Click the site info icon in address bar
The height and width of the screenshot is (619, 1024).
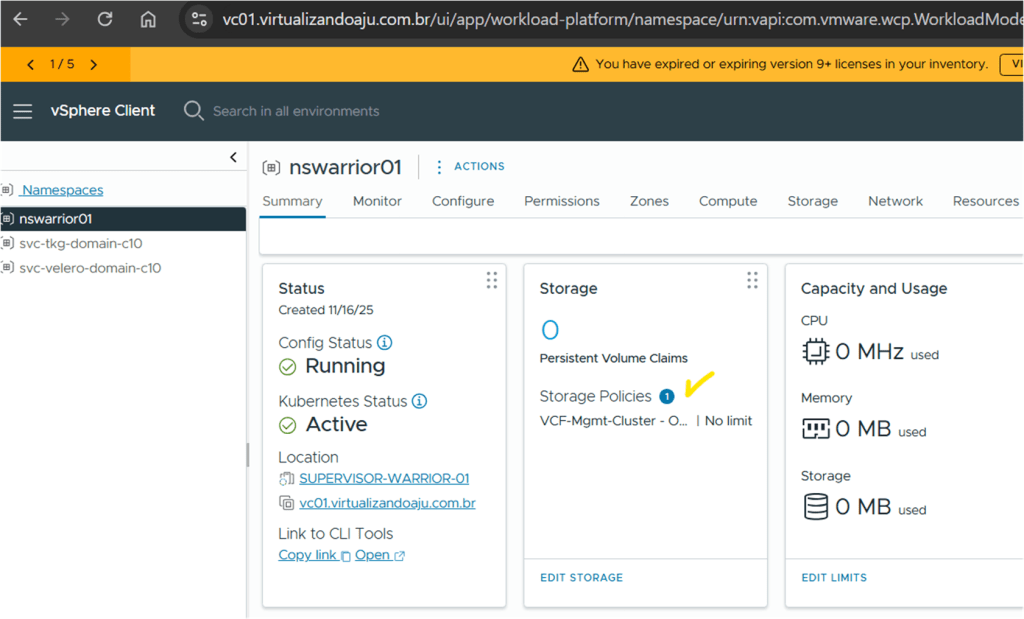coord(198,19)
